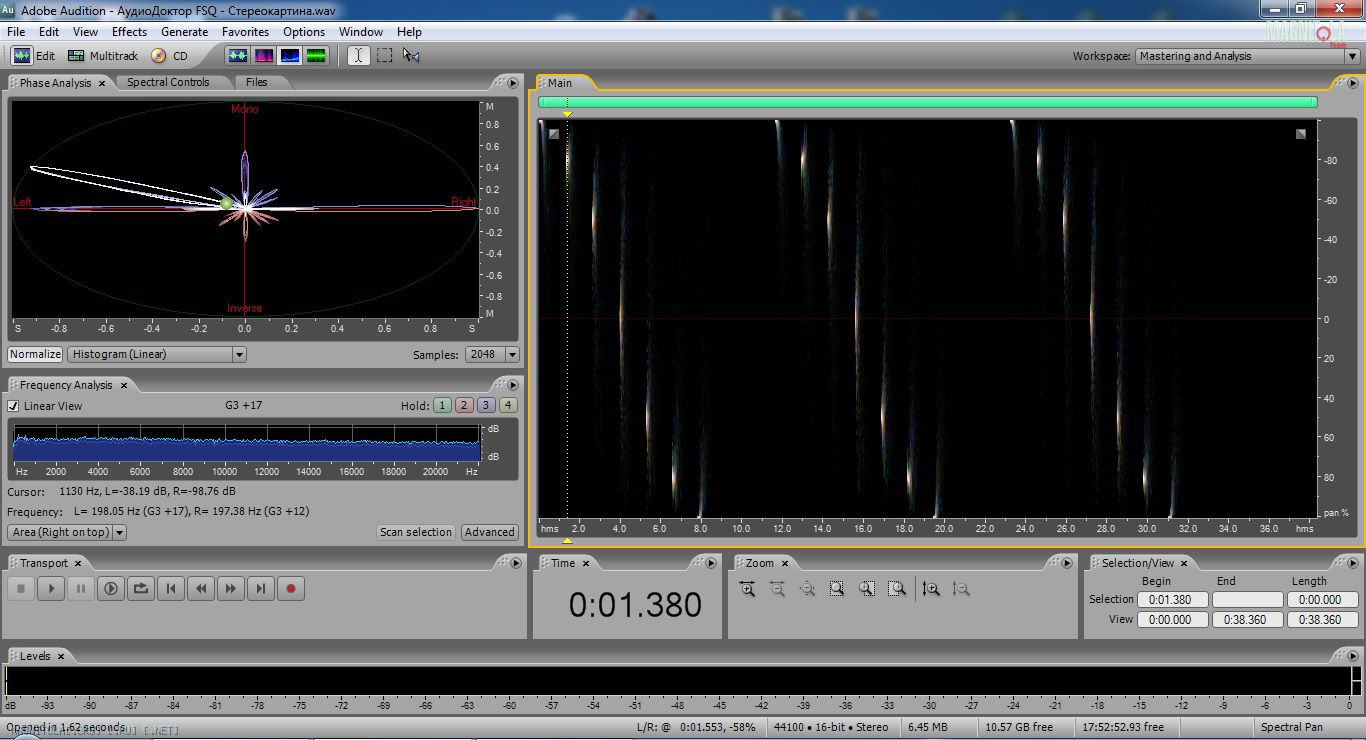Click the Advanced button
The height and width of the screenshot is (740, 1366).
click(490, 532)
